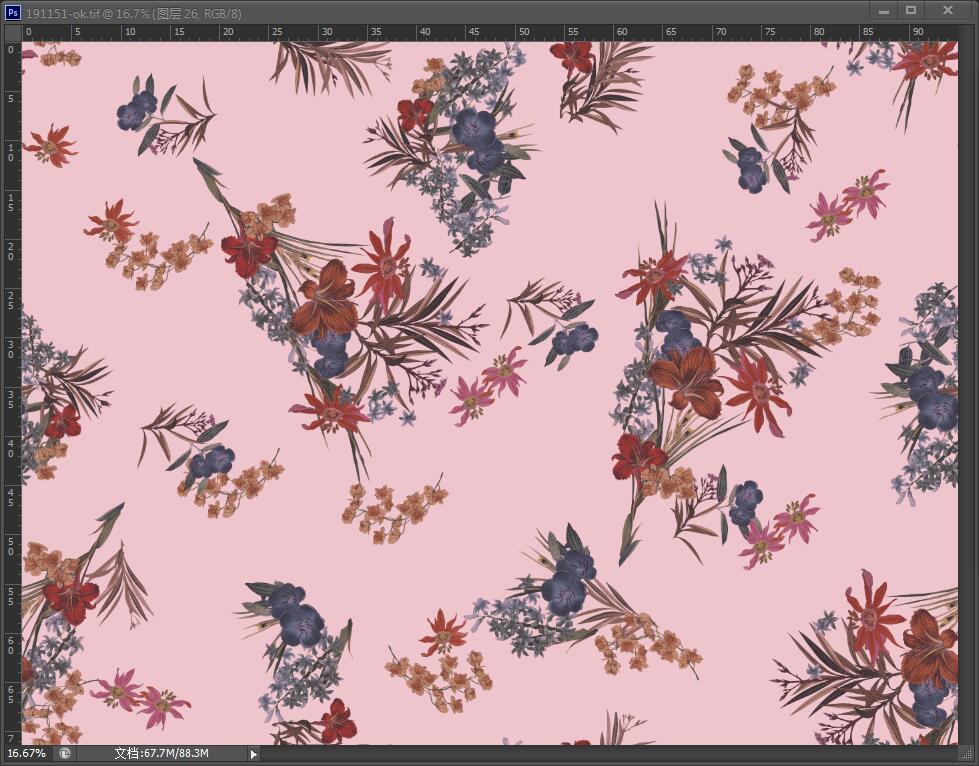Click the 65 mark on vertical ruler

[11, 694]
